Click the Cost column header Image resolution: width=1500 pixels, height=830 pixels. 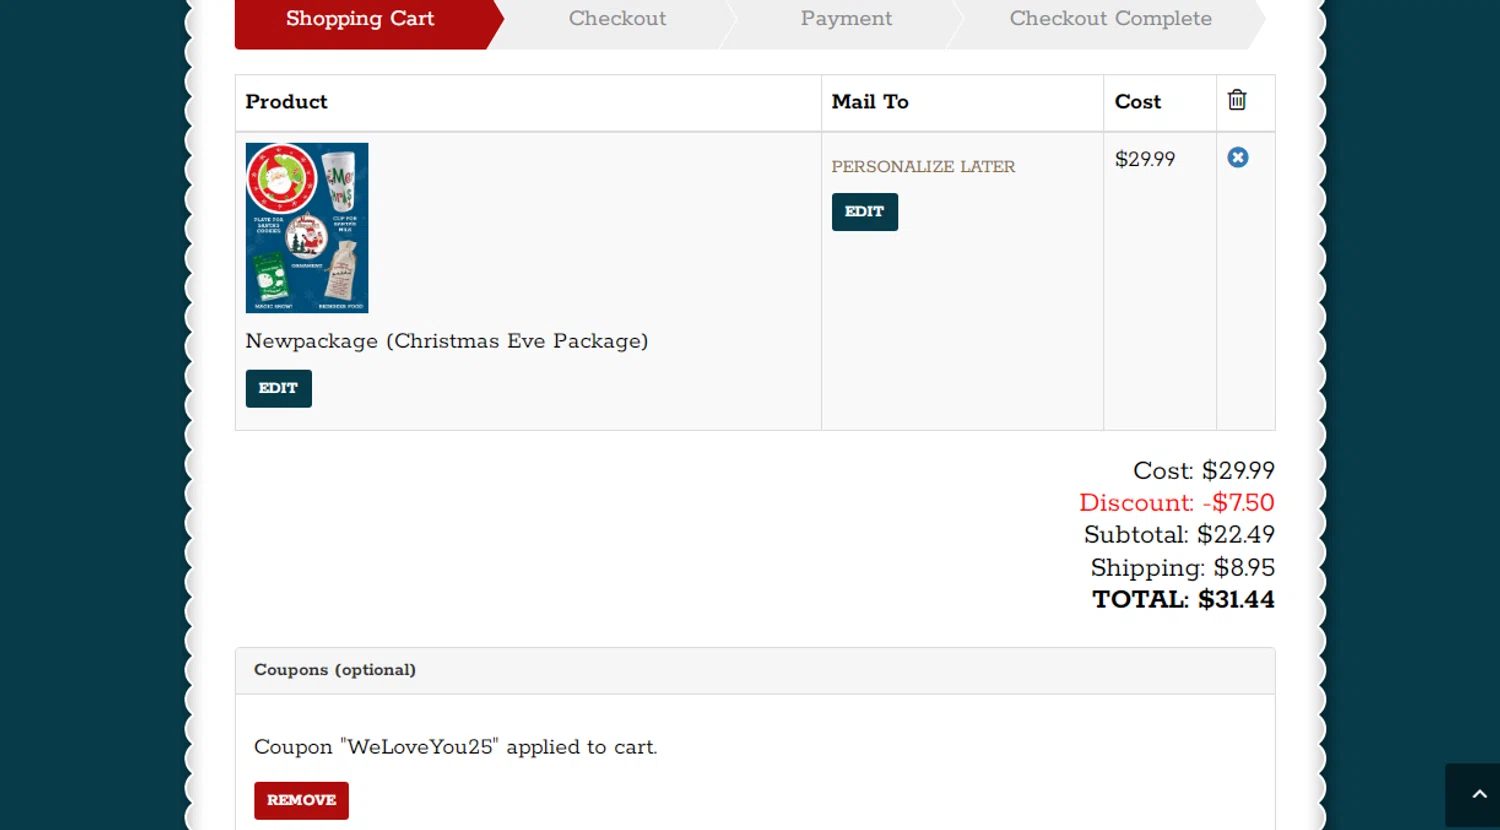click(x=1138, y=102)
